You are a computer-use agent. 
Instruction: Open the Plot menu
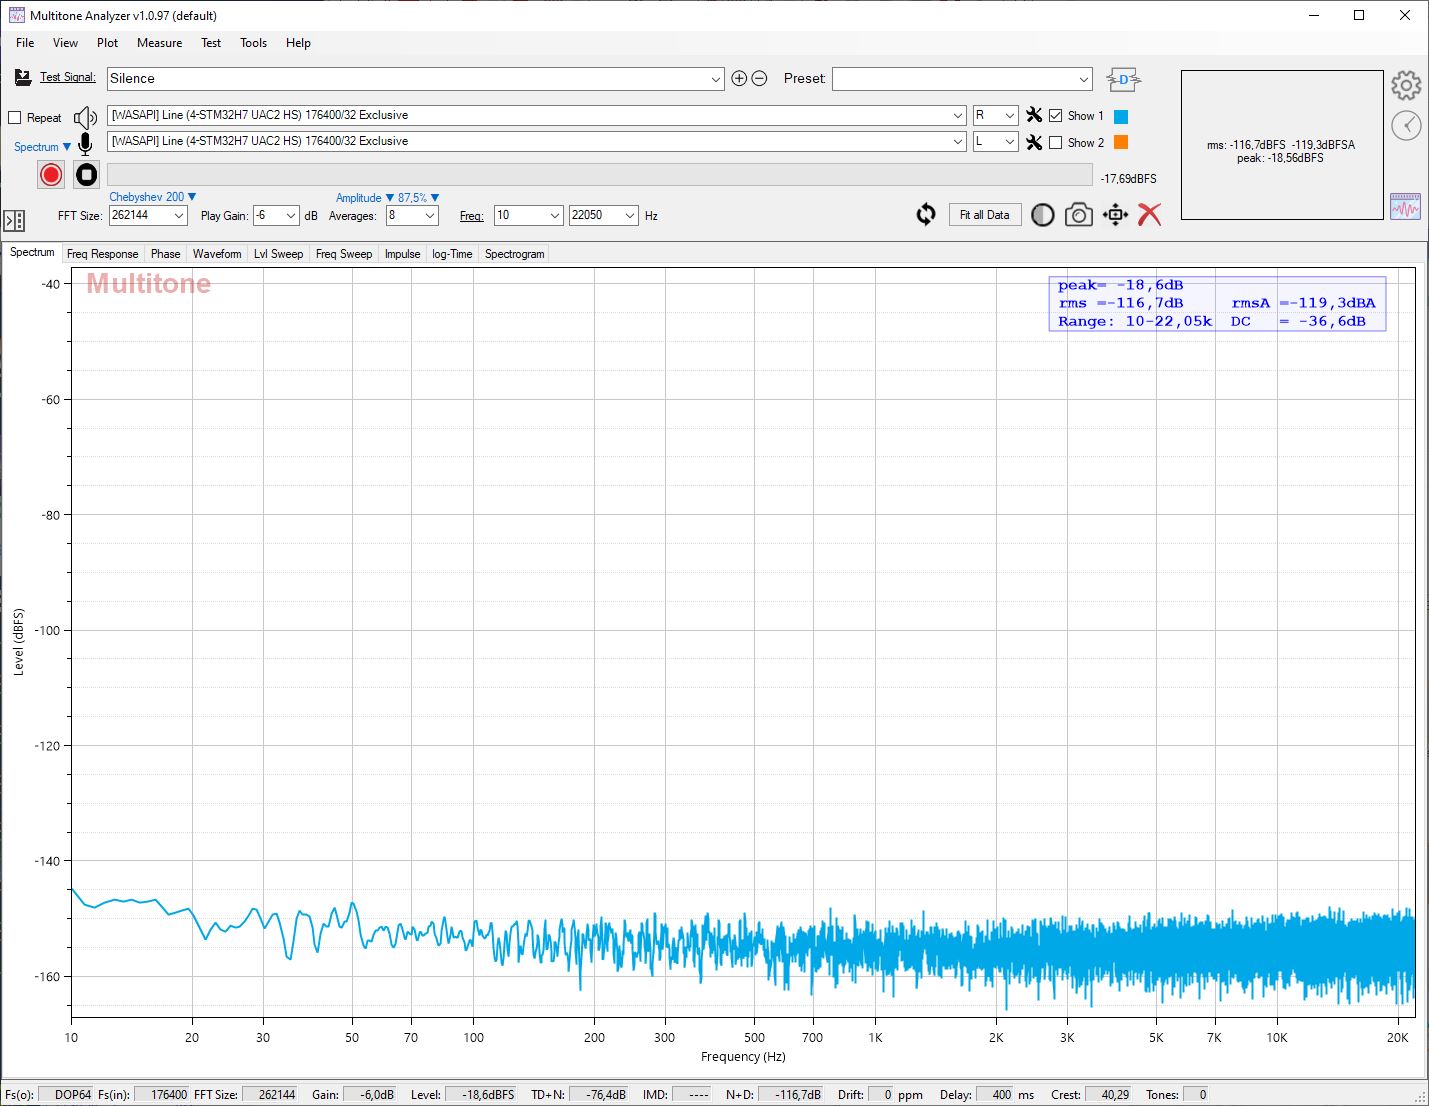[107, 43]
